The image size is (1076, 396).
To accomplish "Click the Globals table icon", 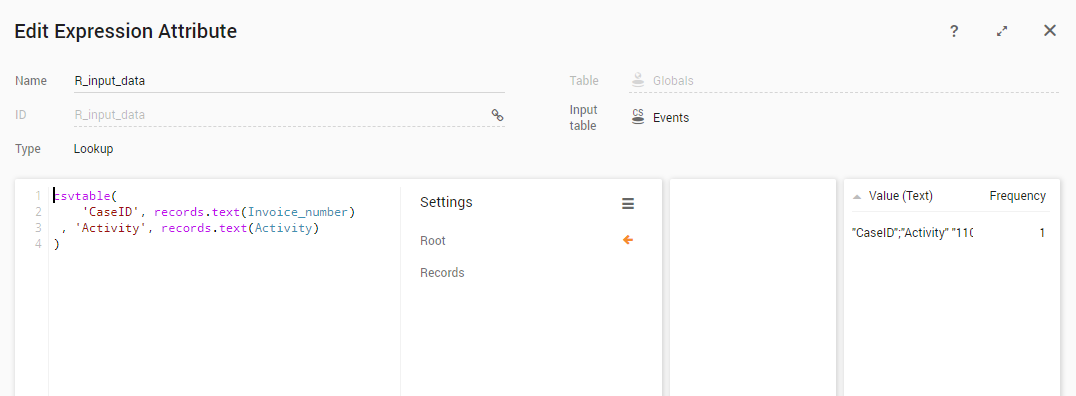I will coord(638,80).
